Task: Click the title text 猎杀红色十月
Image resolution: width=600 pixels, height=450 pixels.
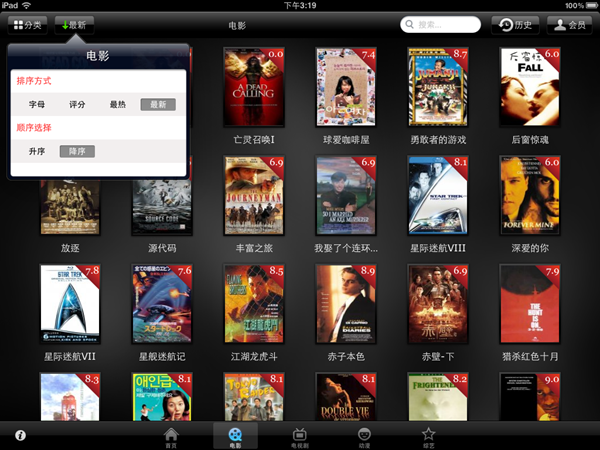Action: (x=530, y=357)
